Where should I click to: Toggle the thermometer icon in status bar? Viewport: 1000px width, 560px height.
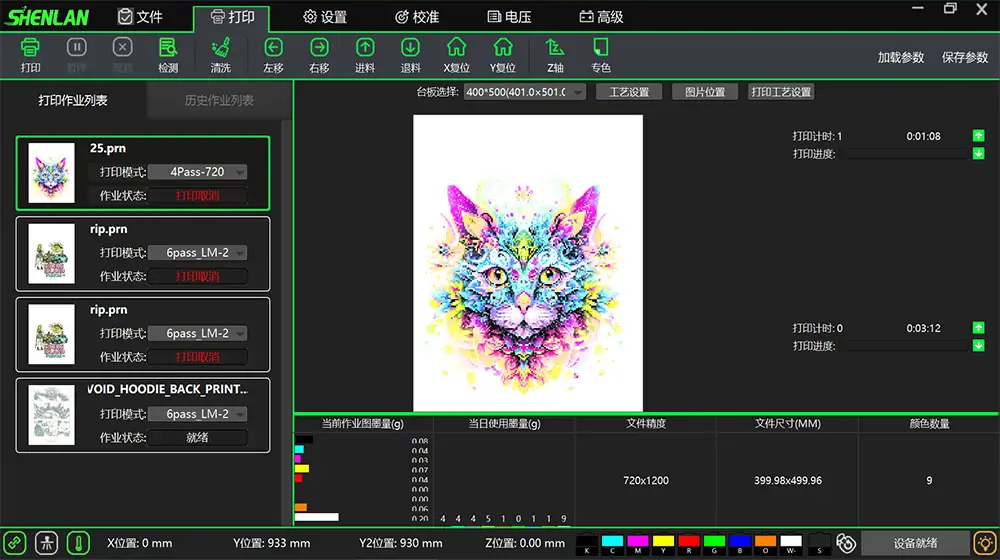[77, 543]
